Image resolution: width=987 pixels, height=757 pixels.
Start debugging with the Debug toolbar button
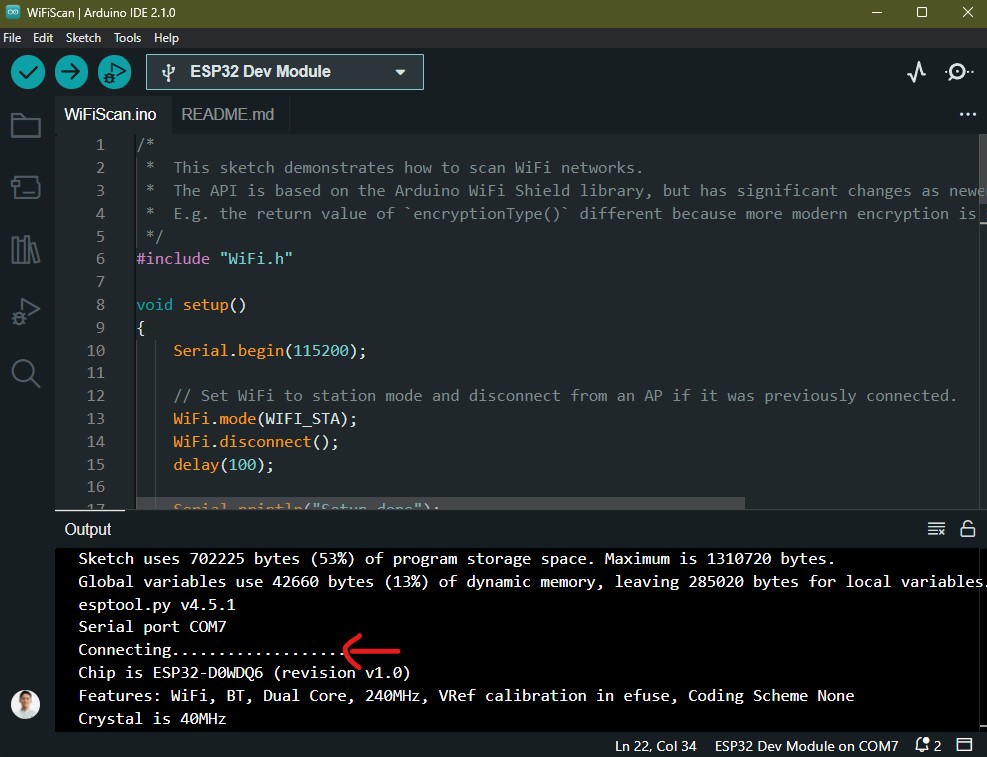pyautogui.click(x=114, y=72)
